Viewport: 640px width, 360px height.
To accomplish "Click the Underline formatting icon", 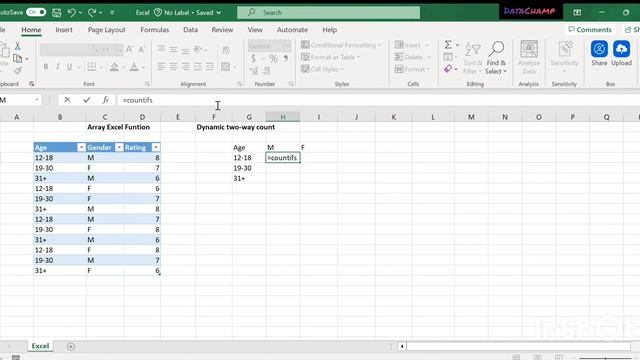I will pos(69,67).
